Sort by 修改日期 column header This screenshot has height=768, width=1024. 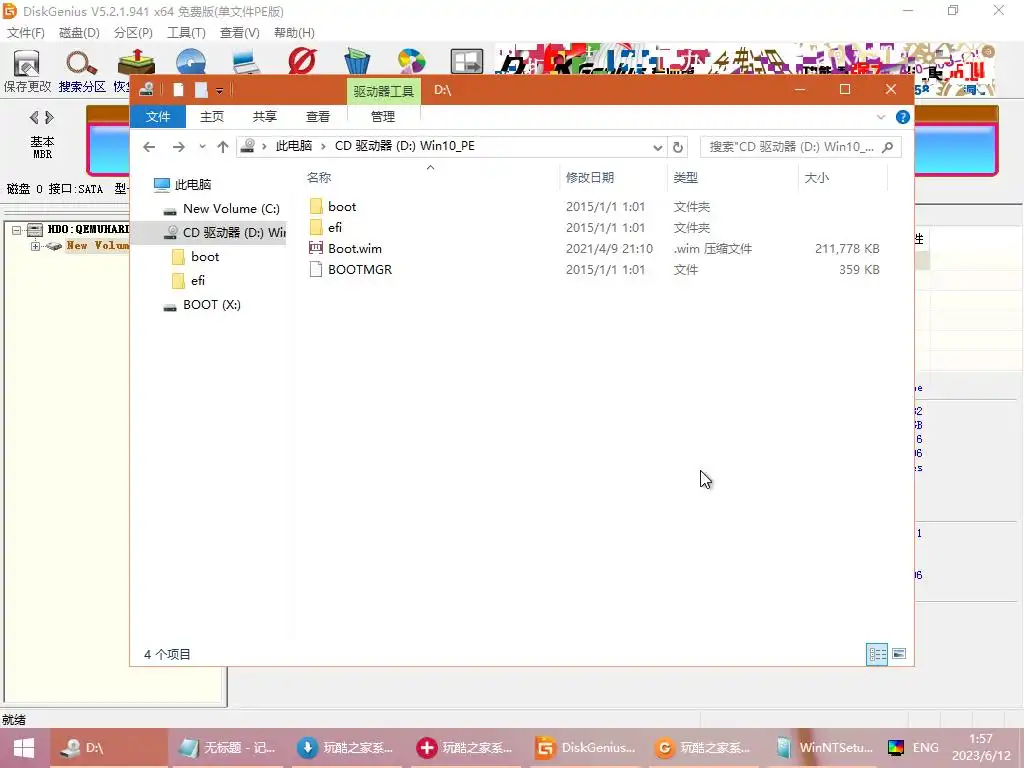point(590,177)
